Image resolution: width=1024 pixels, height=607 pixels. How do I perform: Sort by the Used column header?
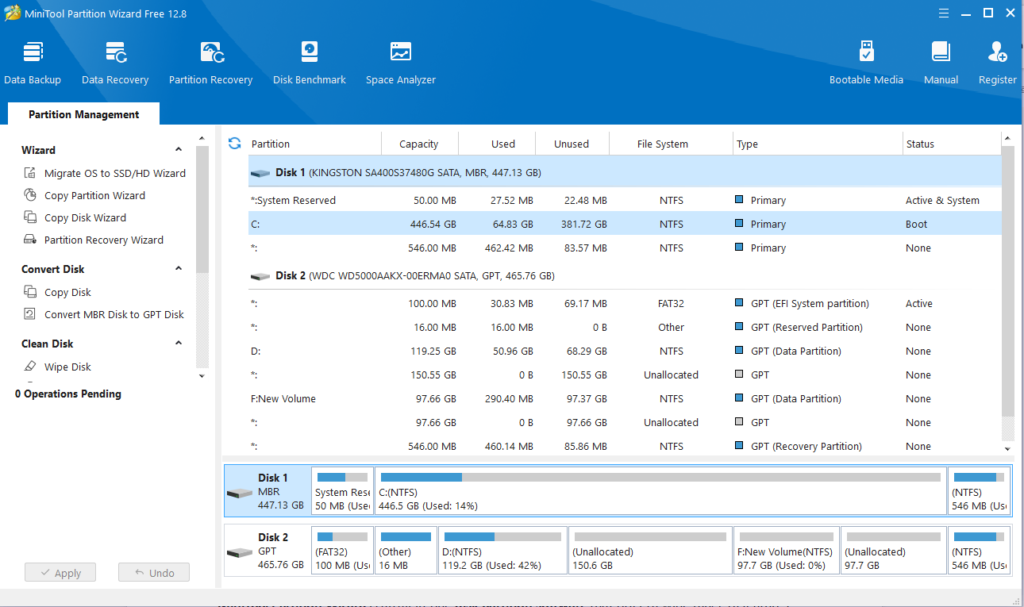pyautogui.click(x=497, y=144)
